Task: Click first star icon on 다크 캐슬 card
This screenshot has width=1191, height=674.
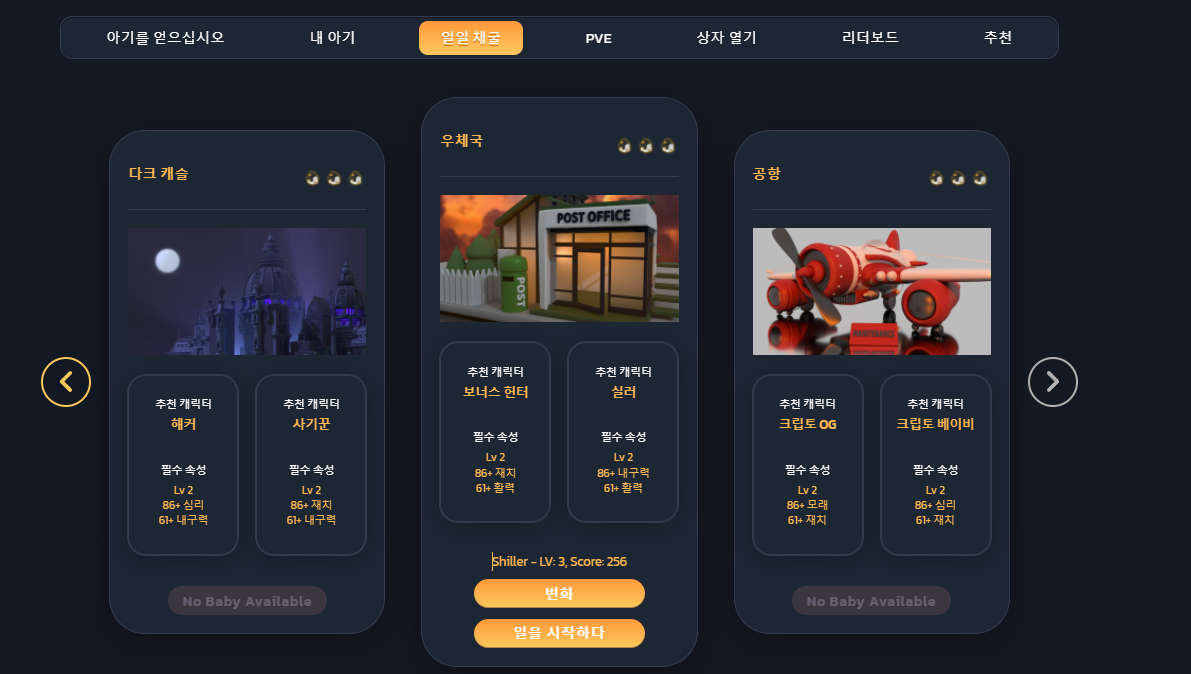Action: click(x=312, y=178)
